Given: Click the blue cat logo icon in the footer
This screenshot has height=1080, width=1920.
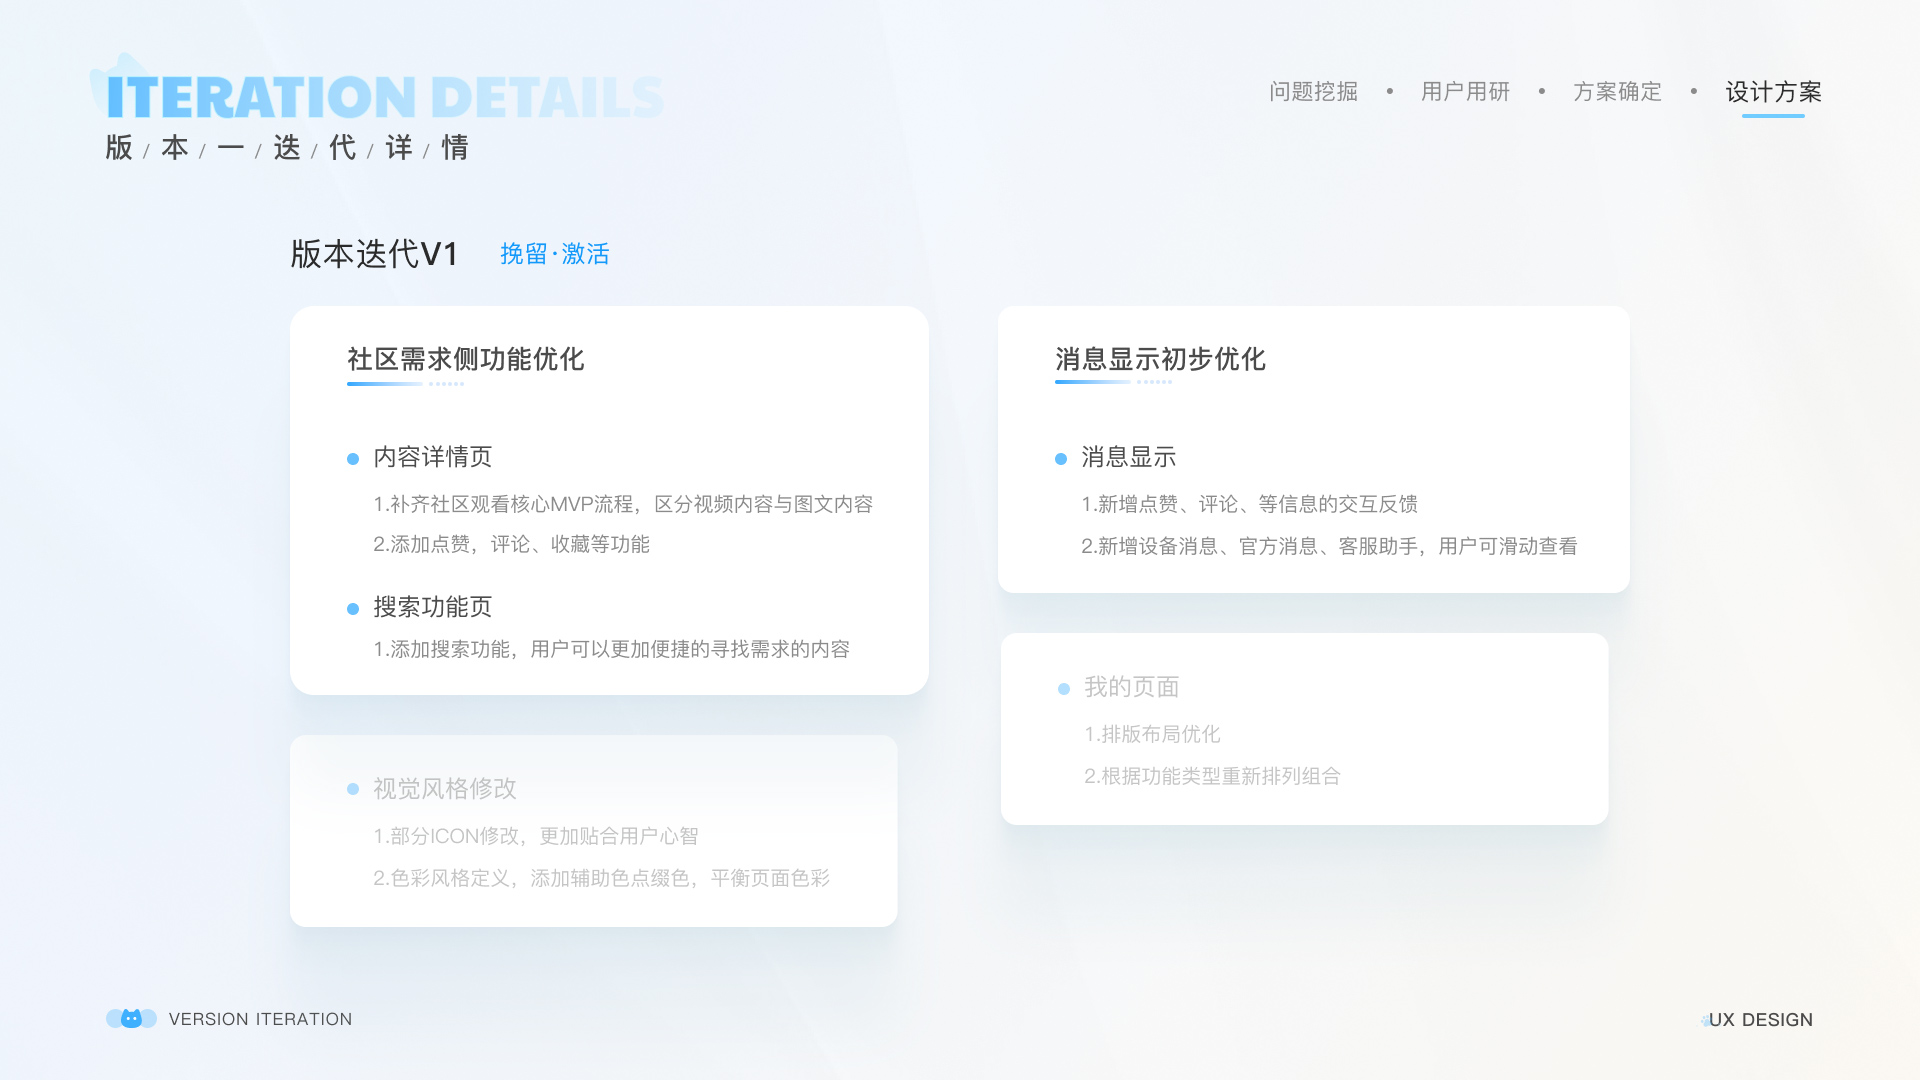Looking at the screenshot, I should click(x=131, y=1018).
